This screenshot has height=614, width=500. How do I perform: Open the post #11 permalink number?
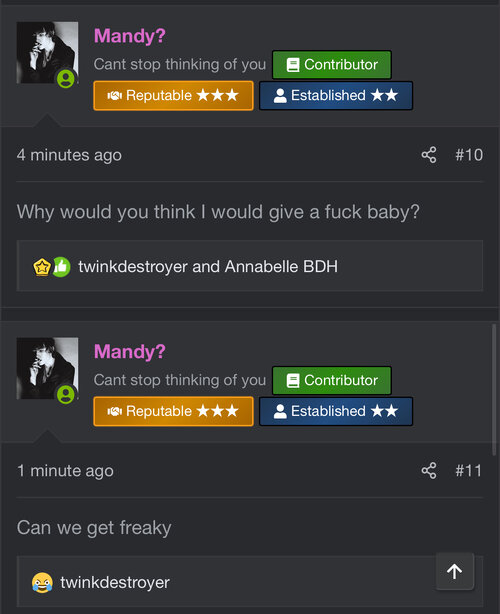tap(468, 470)
